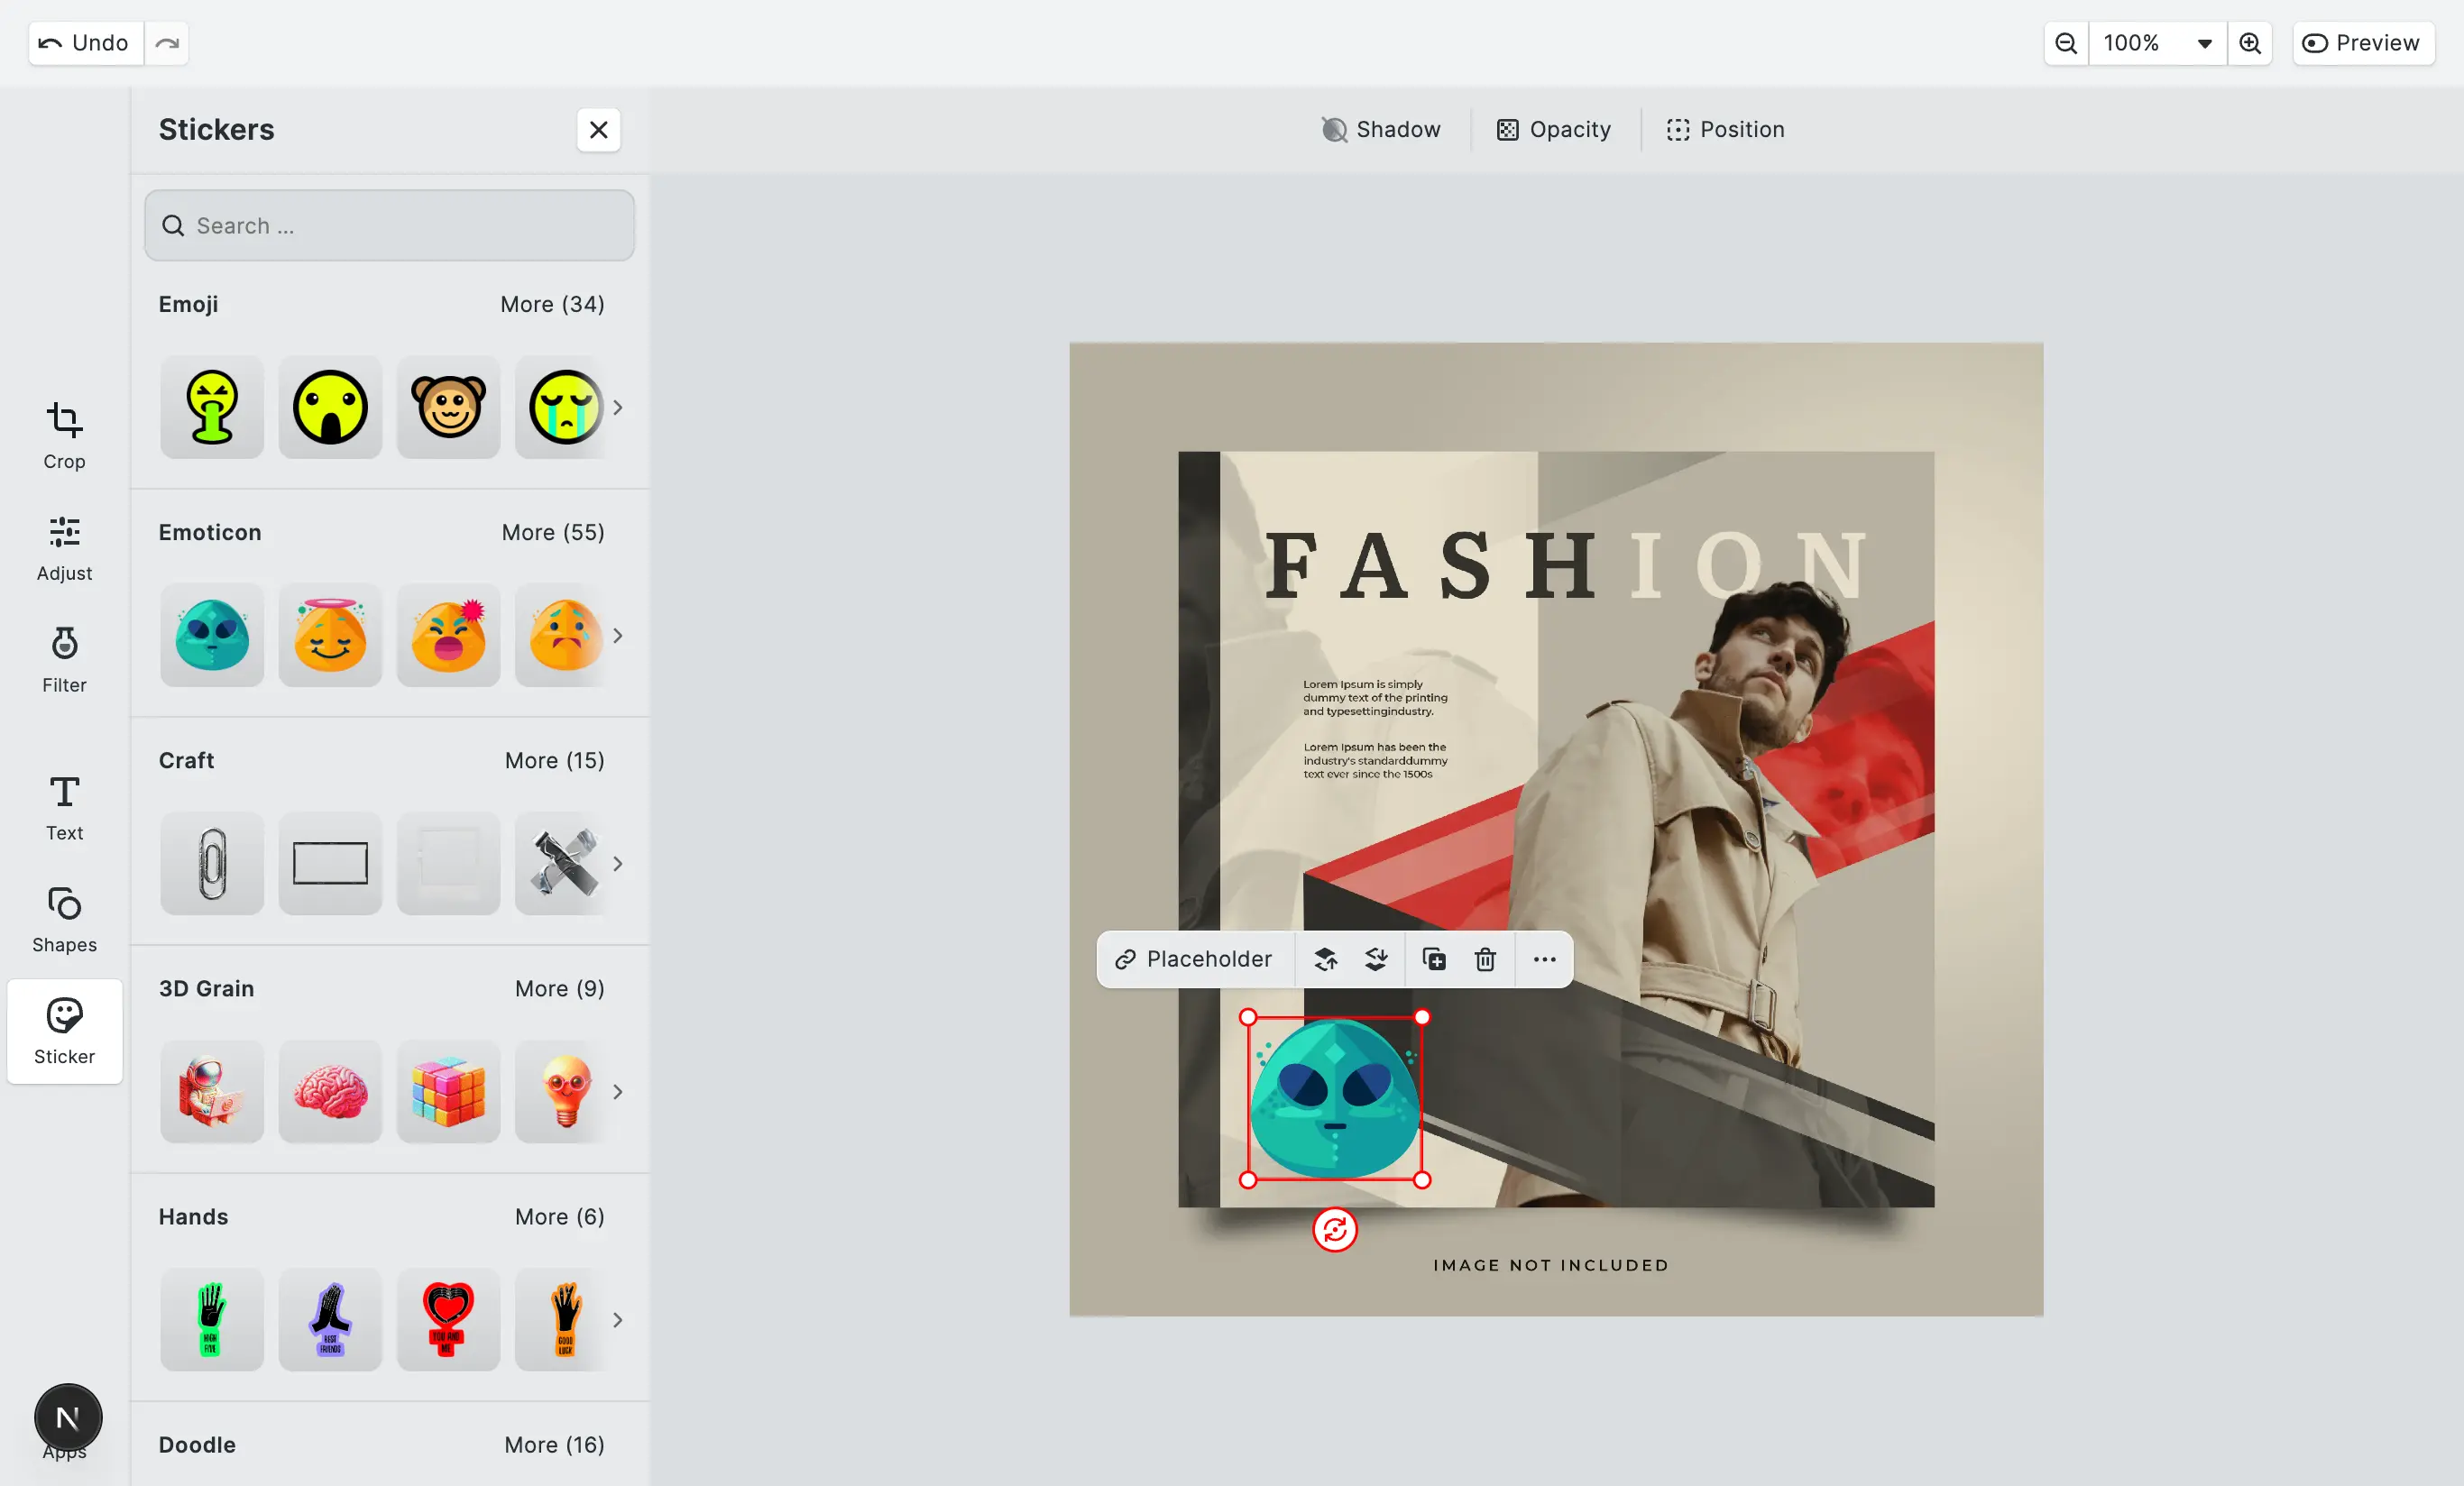Toggle the Preview mode
This screenshot has height=1486, width=2464.
[2362, 43]
